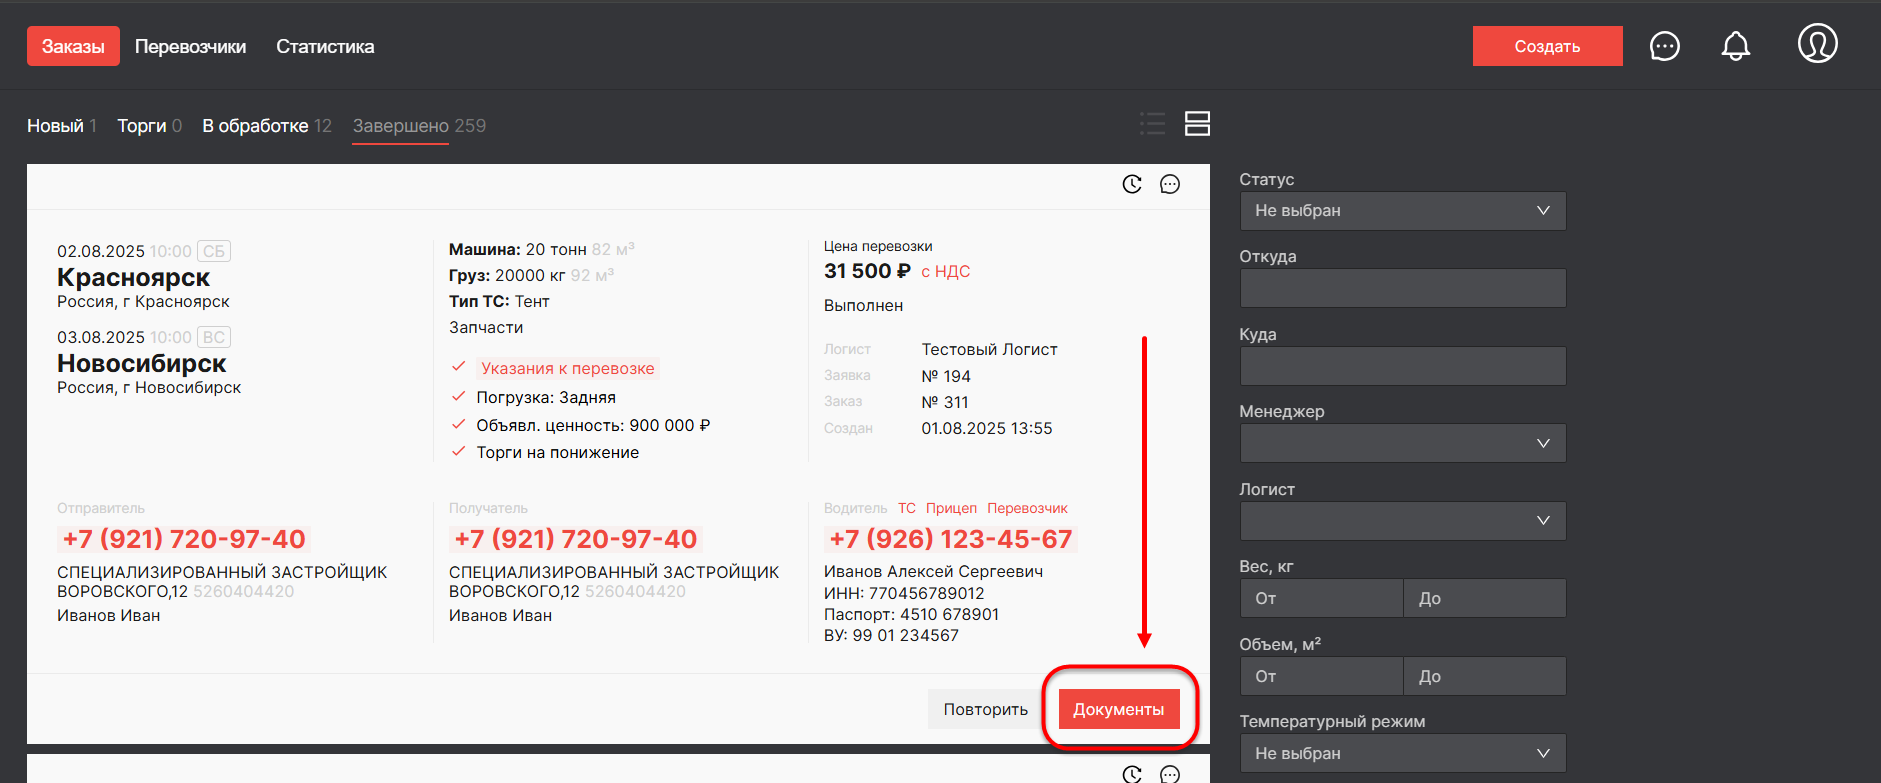Focus the Вес От field
This screenshot has width=1881, height=783.
tap(1321, 598)
